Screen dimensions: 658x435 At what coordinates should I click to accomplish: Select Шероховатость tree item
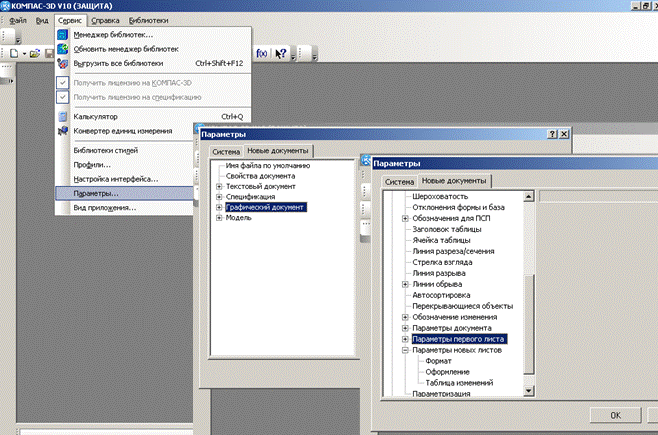pos(440,196)
